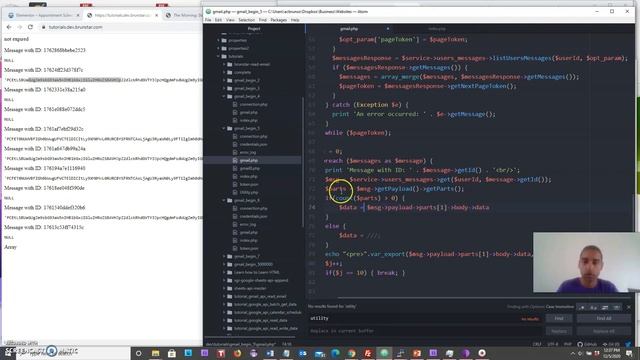Image resolution: width=640 pixels, height=360 pixels.
Task: Click the browser Forward arrow
Action: pyautogui.click(x=20, y=27)
